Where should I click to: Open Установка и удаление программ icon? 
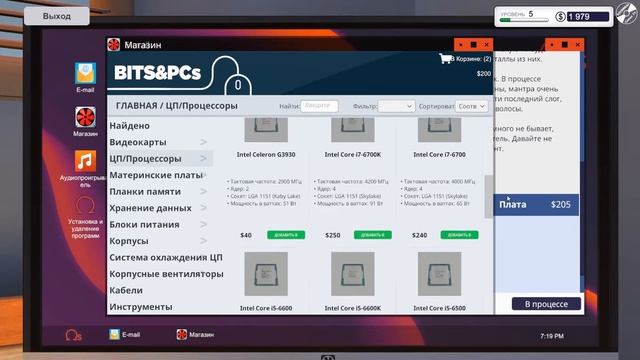pyautogui.click(x=85, y=206)
